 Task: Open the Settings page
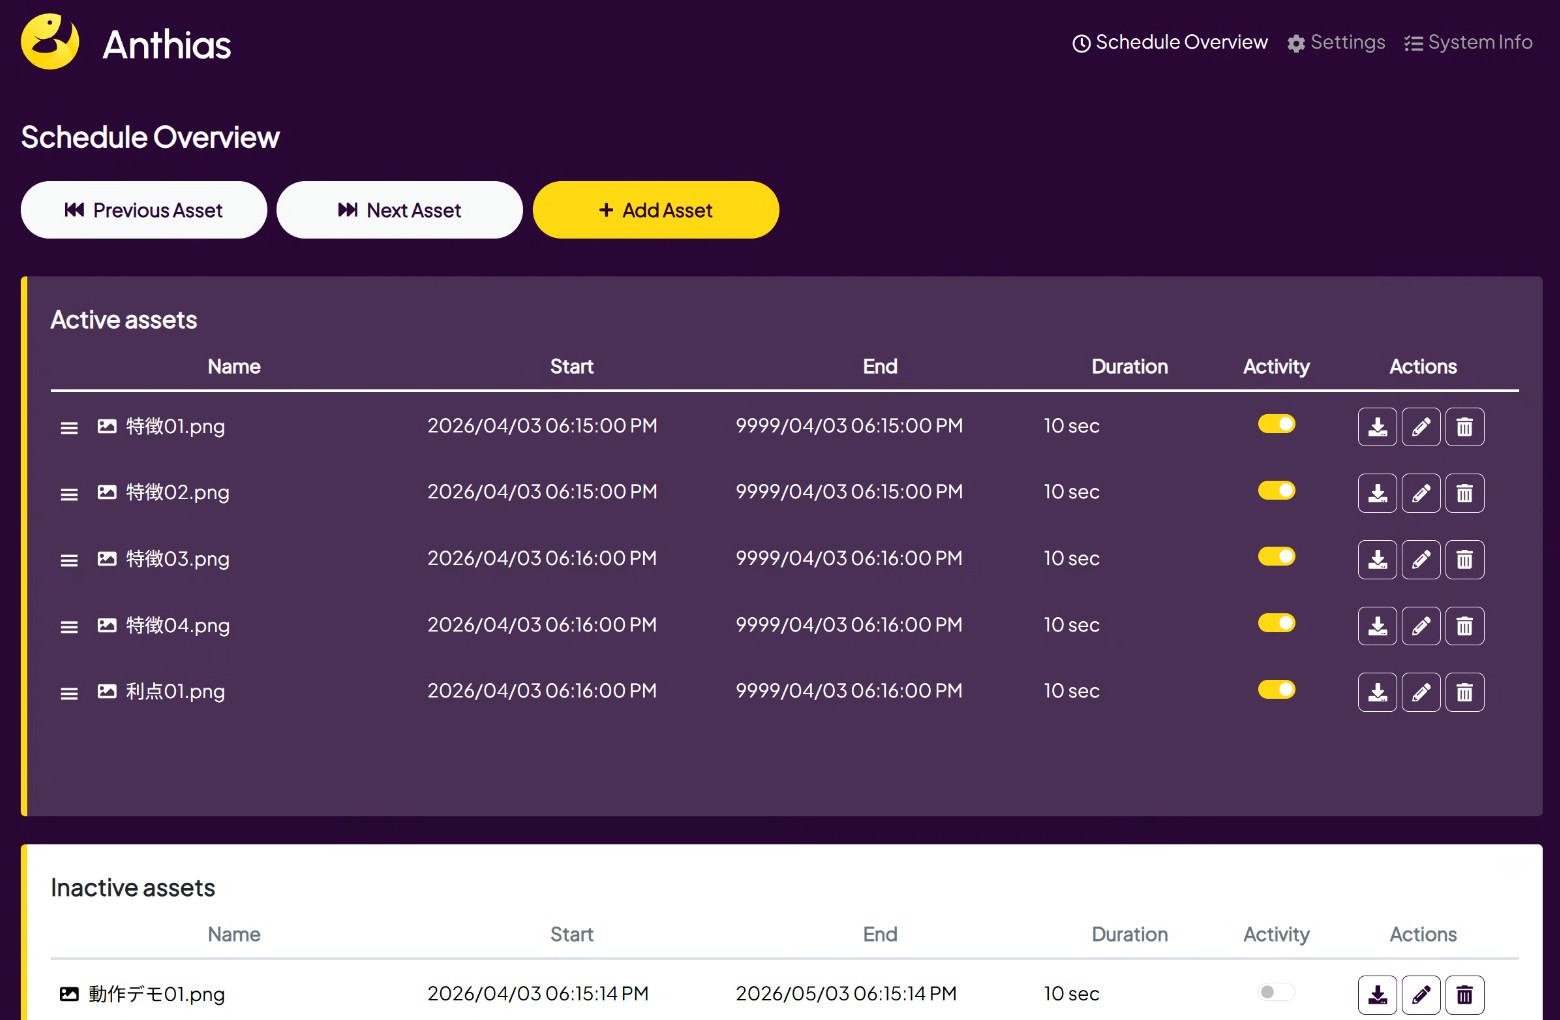(1336, 43)
